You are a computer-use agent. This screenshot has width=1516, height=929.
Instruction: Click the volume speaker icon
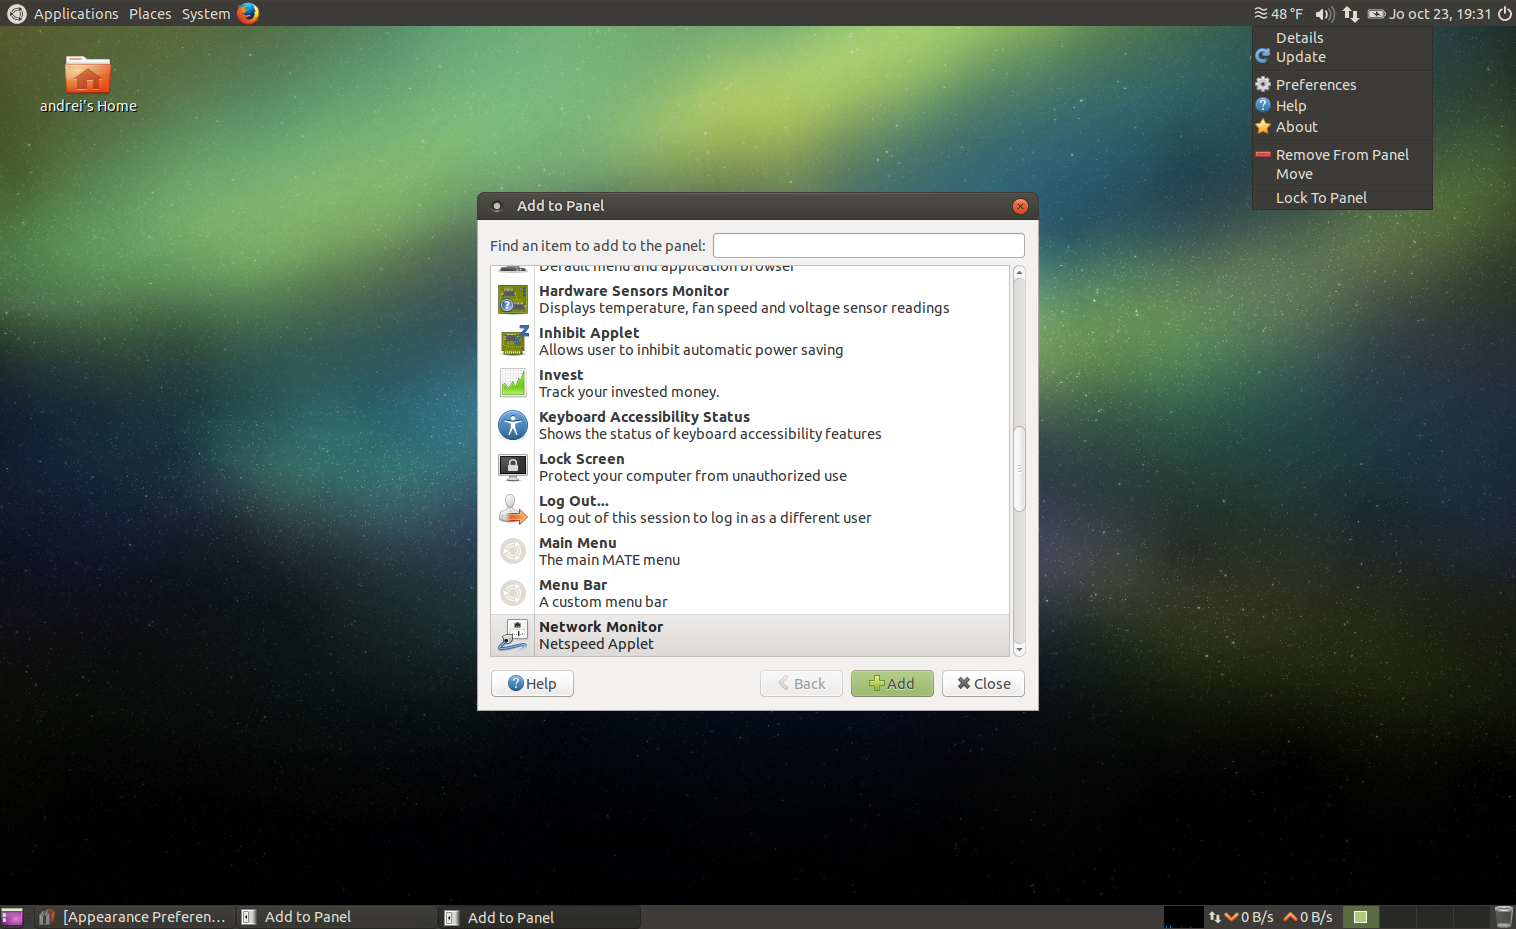(x=1322, y=13)
